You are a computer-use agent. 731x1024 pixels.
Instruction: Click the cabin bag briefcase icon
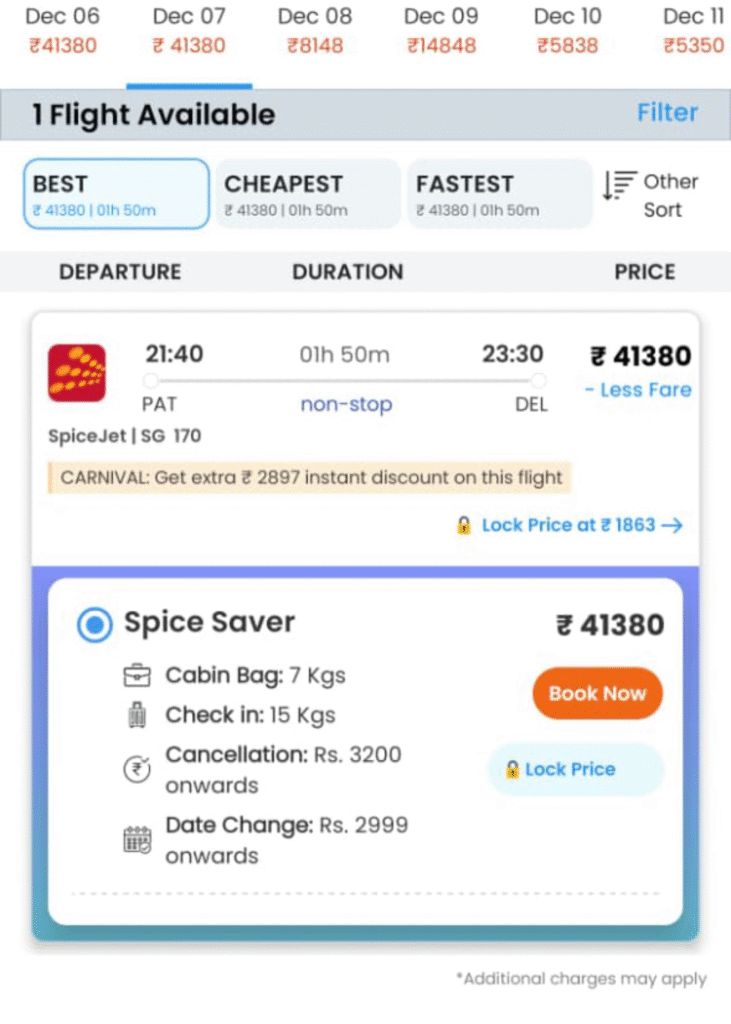(137, 676)
